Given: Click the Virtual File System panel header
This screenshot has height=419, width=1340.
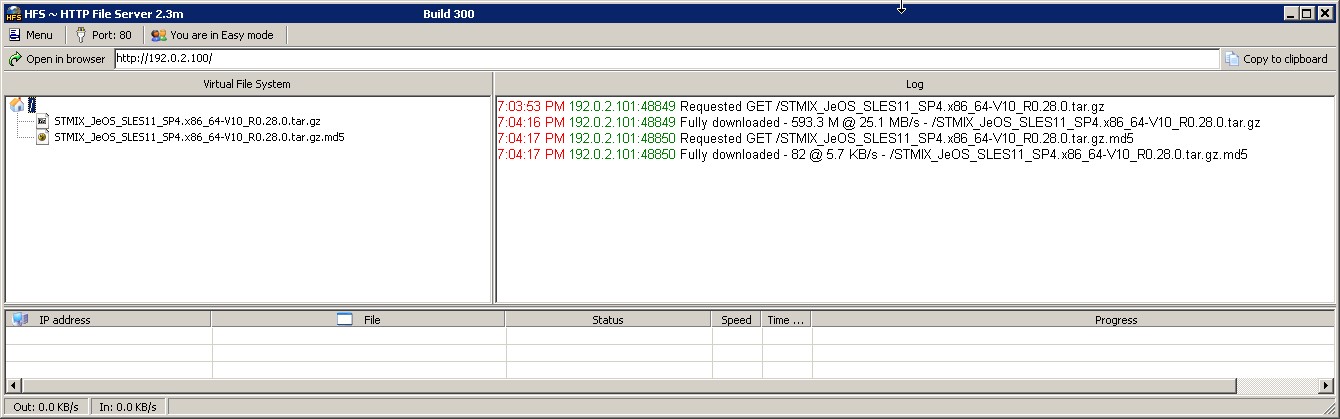Looking at the screenshot, I should click(247, 84).
